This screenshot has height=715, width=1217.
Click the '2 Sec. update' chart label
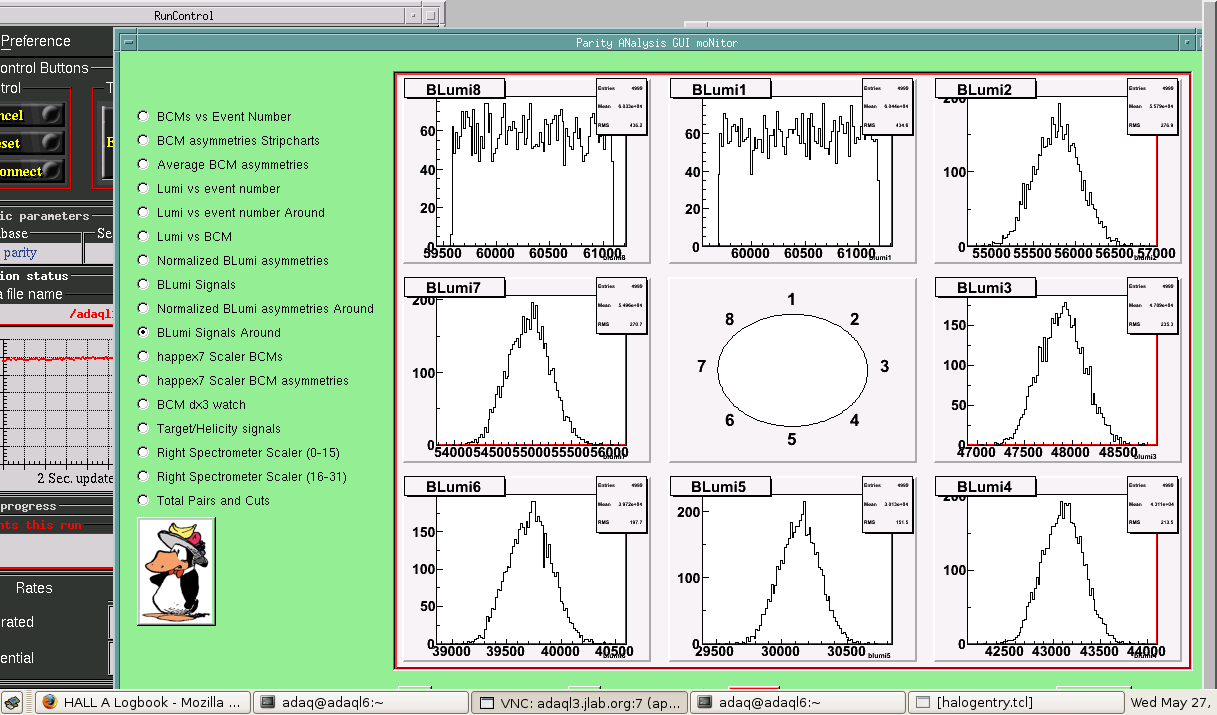click(76, 478)
